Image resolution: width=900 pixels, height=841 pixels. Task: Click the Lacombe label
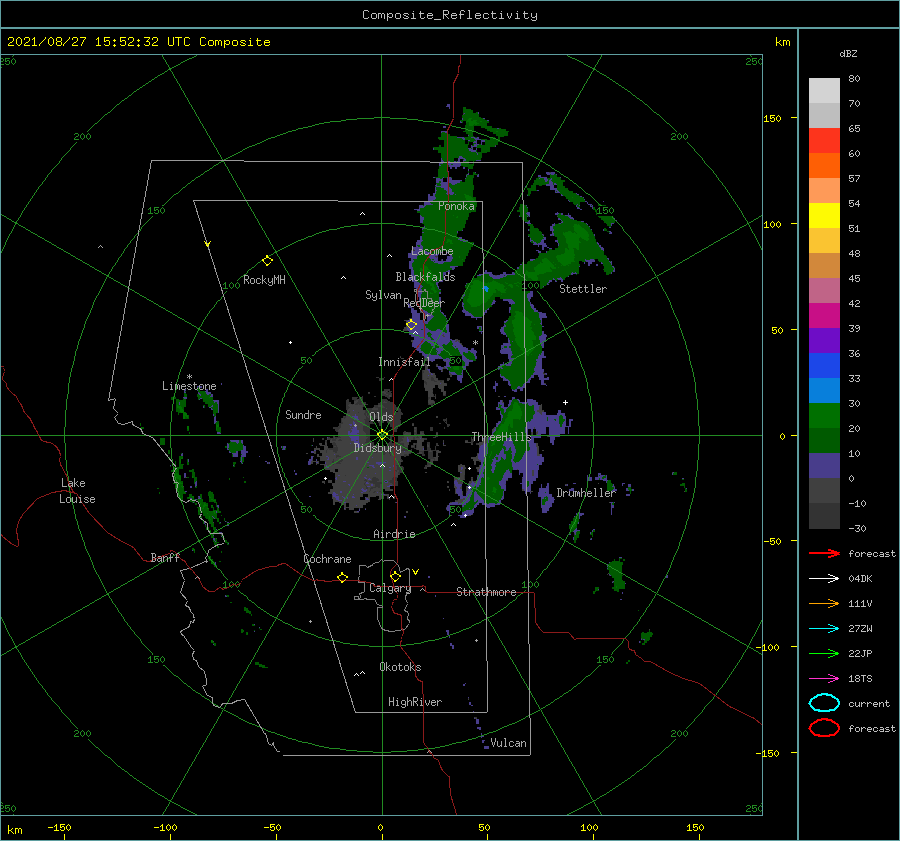click(x=432, y=251)
